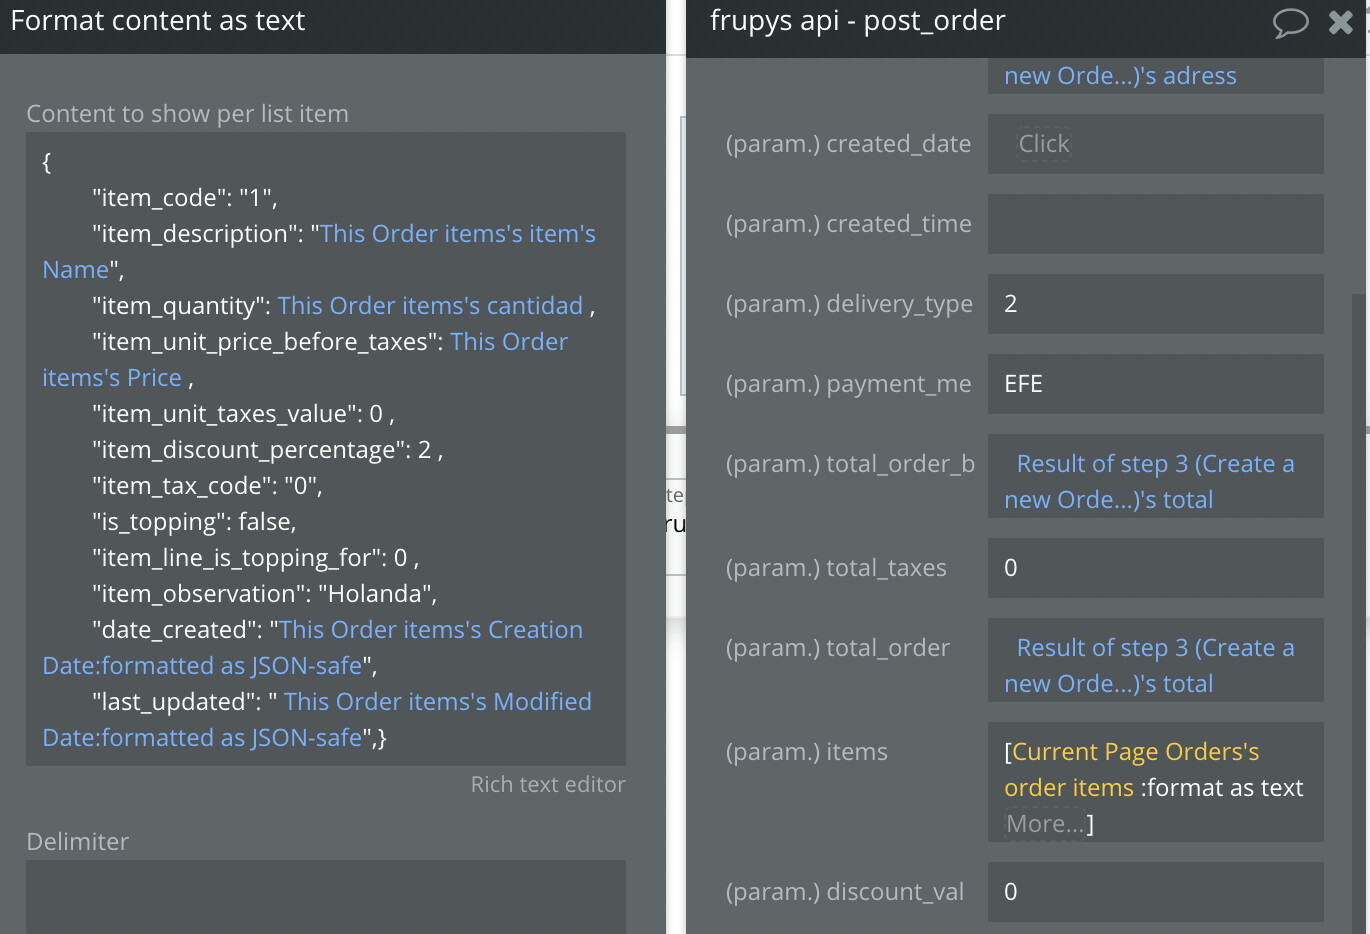Click This Order items's cantidad expression

click(x=430, y=305)
